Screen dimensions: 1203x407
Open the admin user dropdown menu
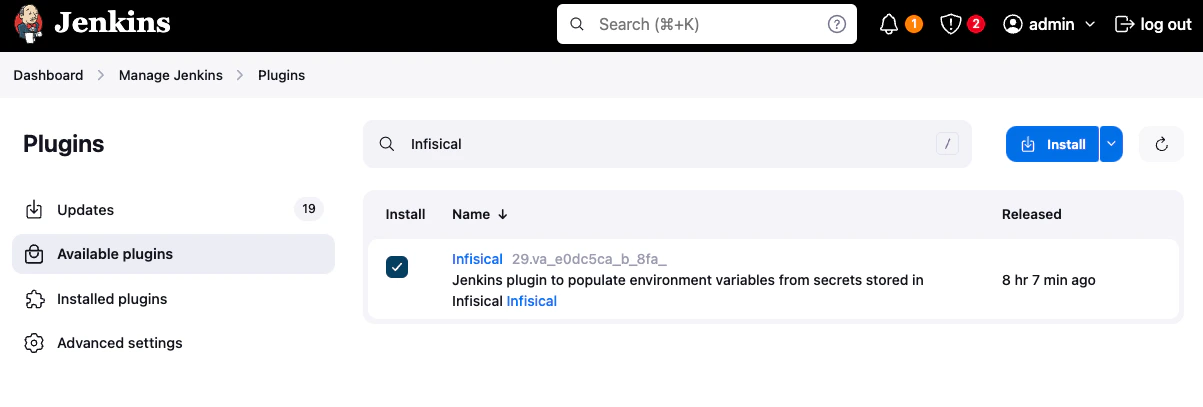pyautogui.click(x=1049, y=24)
